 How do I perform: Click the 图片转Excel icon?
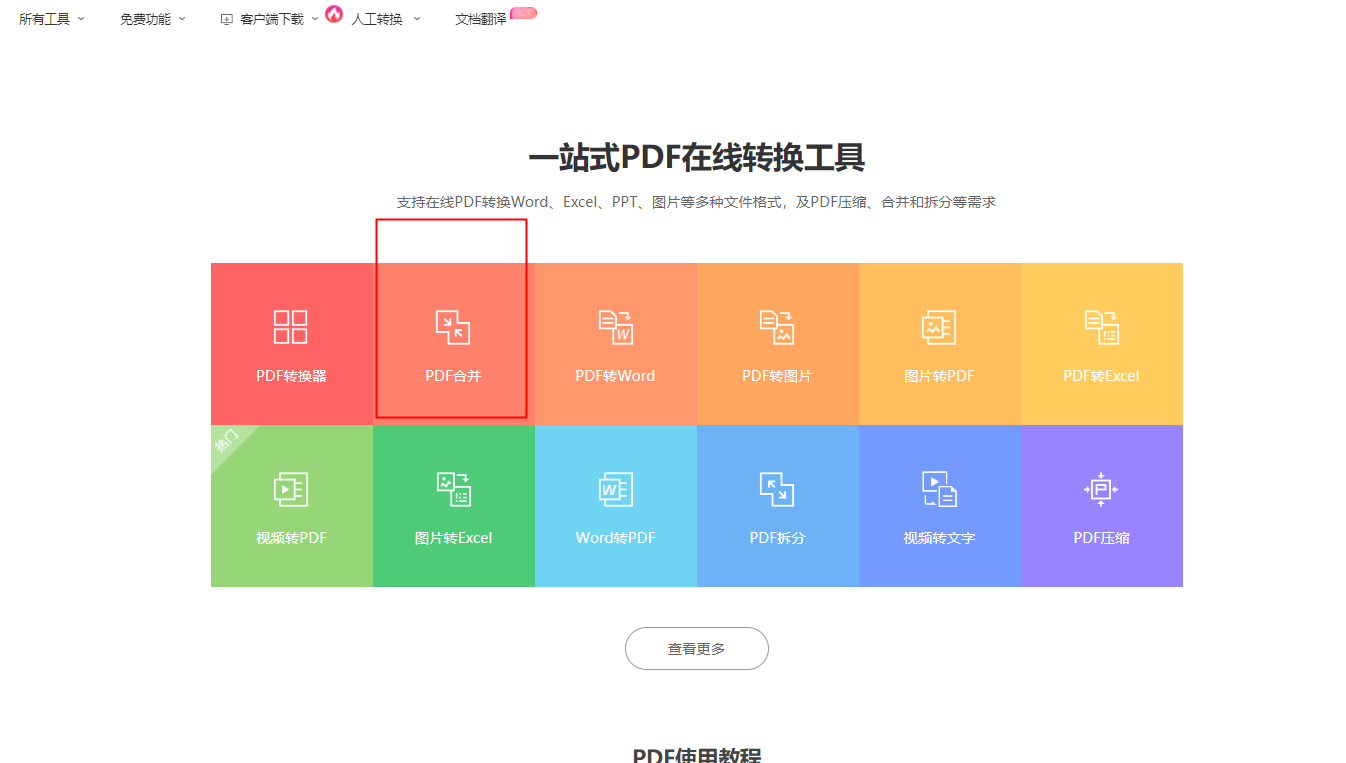pyautogui.click(x=453, y=489)
